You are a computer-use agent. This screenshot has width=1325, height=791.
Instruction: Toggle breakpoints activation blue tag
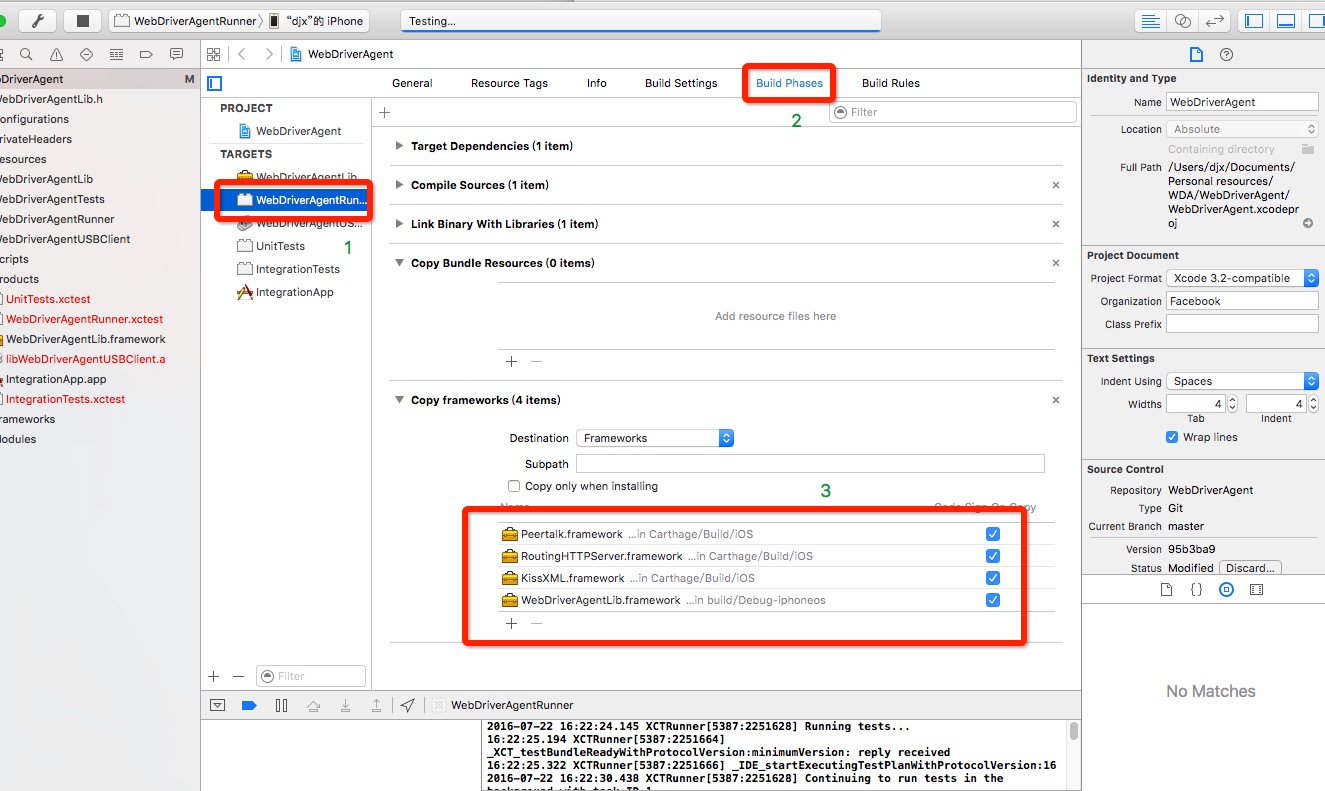click(249, 705)
